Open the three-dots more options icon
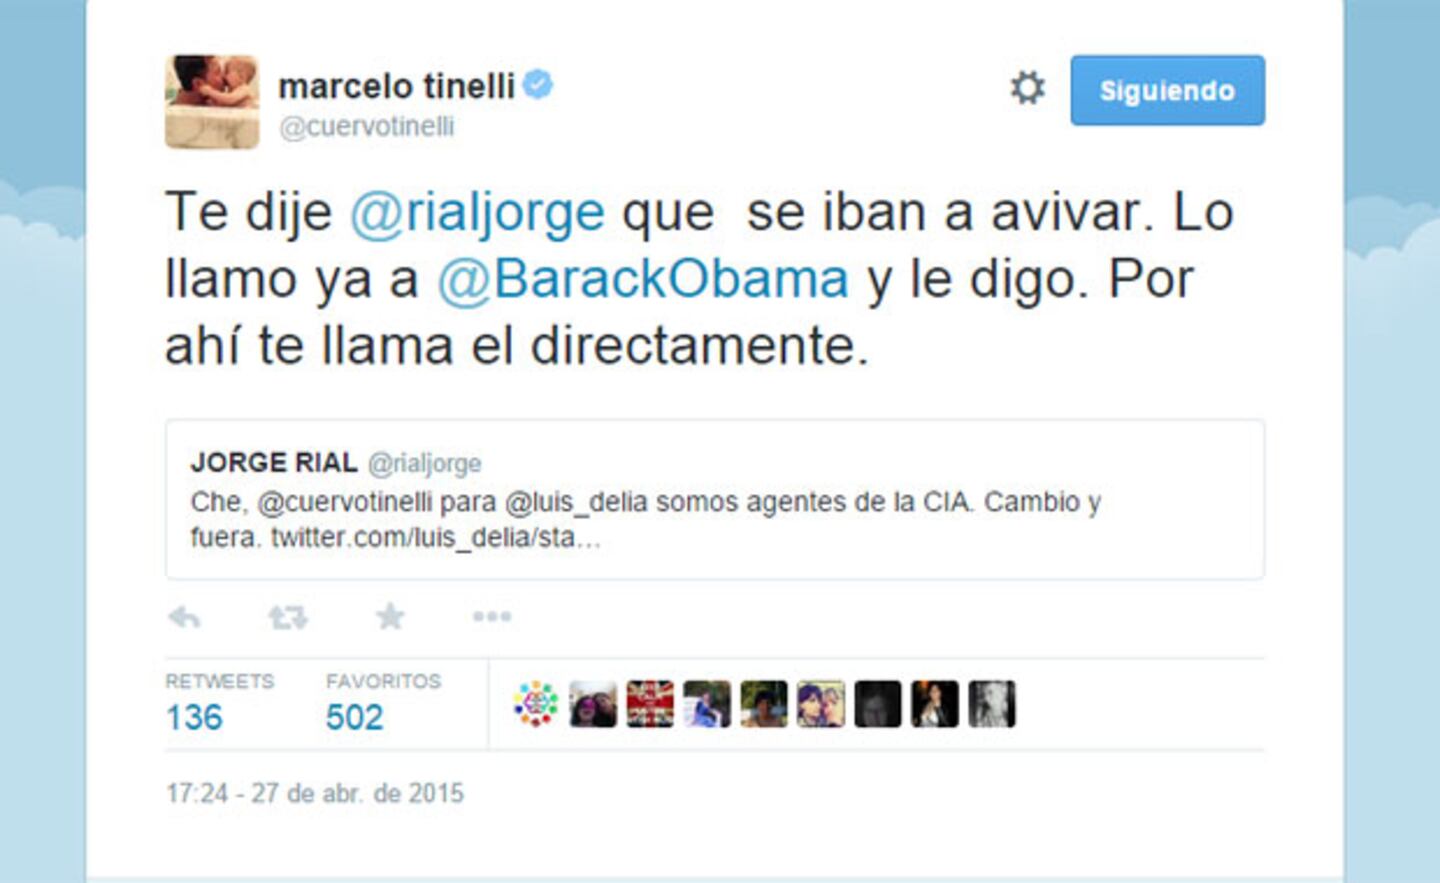The width and height of the screenshot is (1440, 883). [x=492, y=617]
